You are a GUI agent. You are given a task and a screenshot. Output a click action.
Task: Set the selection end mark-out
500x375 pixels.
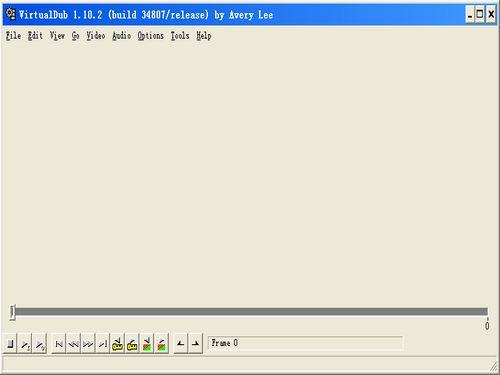pos(195,343)
